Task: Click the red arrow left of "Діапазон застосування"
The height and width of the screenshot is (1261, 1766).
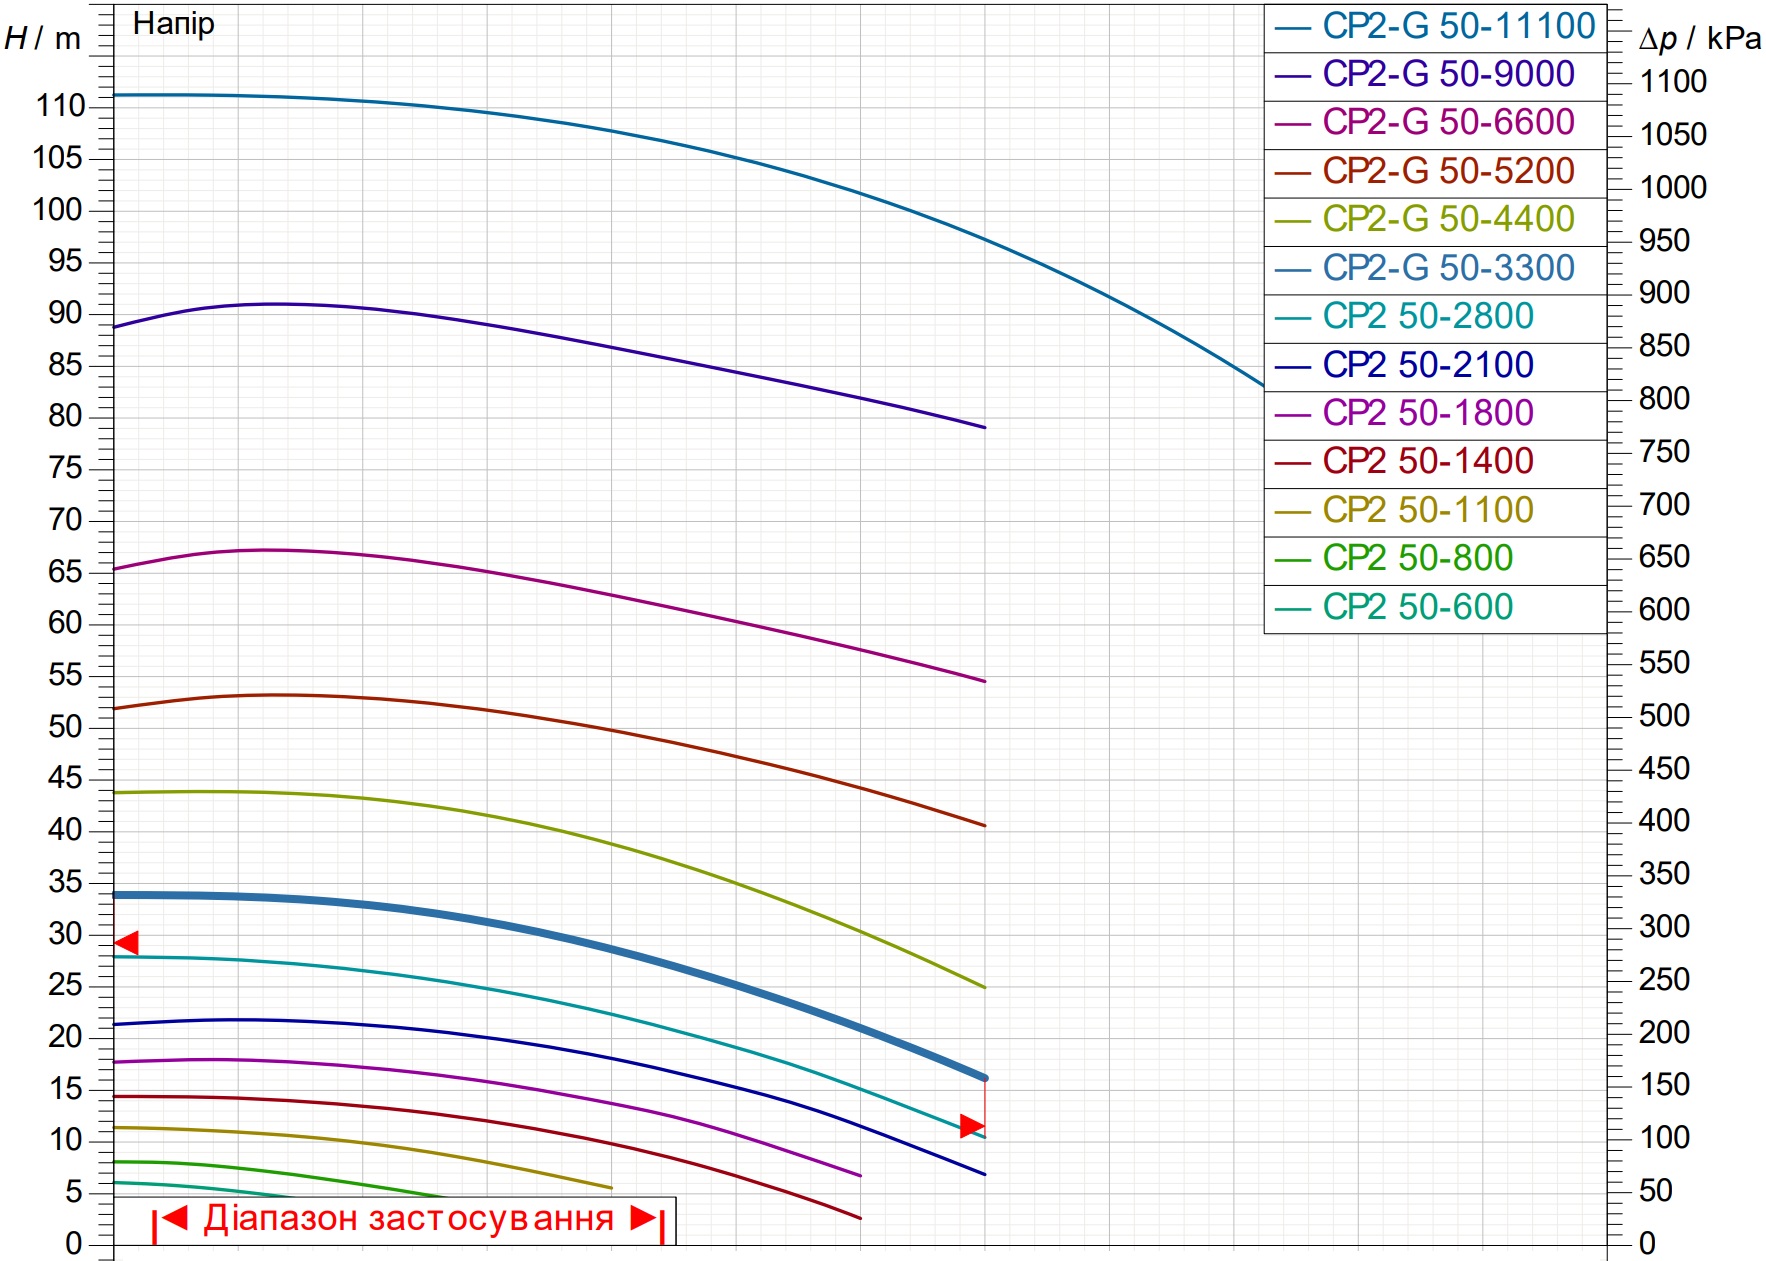Action: (x=175, y=1217)
